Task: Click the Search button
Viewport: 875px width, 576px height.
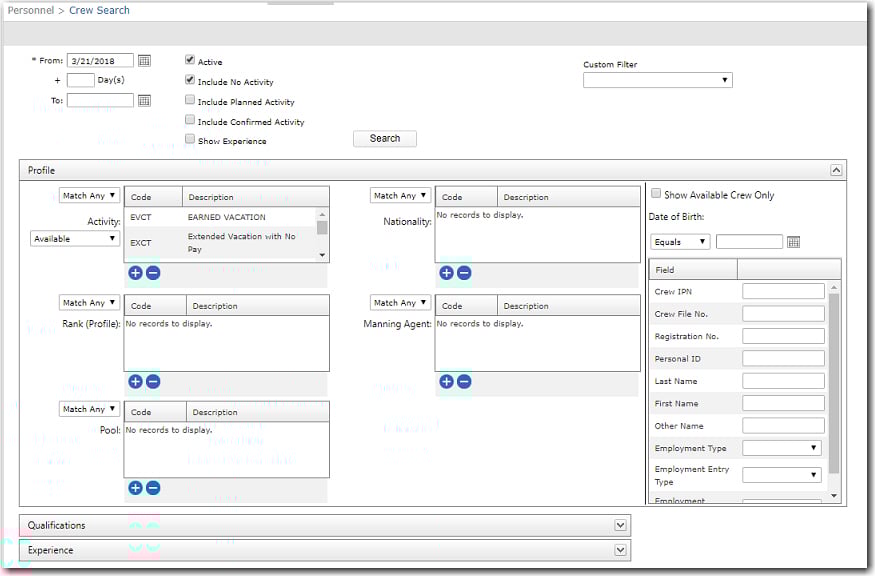Action: coord(384,139)
